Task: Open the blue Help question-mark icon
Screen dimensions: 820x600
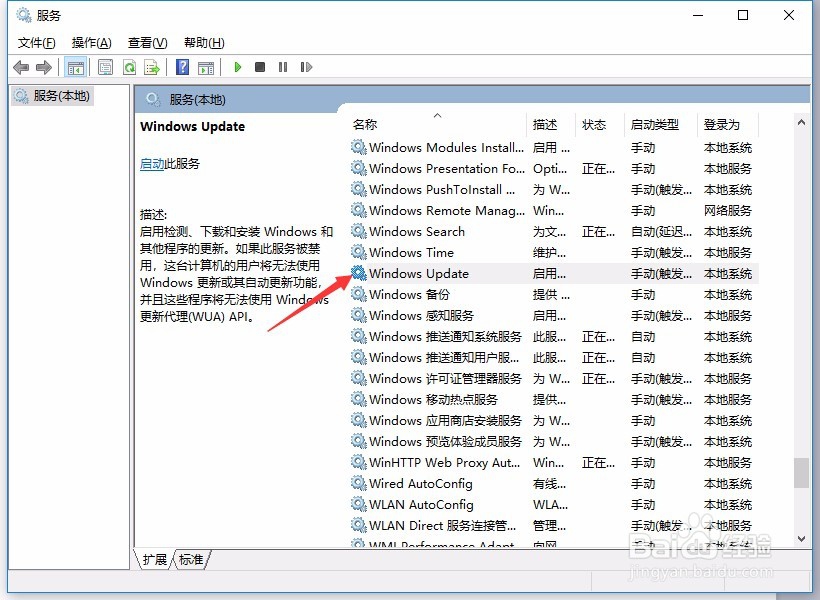Action: [x=183, y=67]
